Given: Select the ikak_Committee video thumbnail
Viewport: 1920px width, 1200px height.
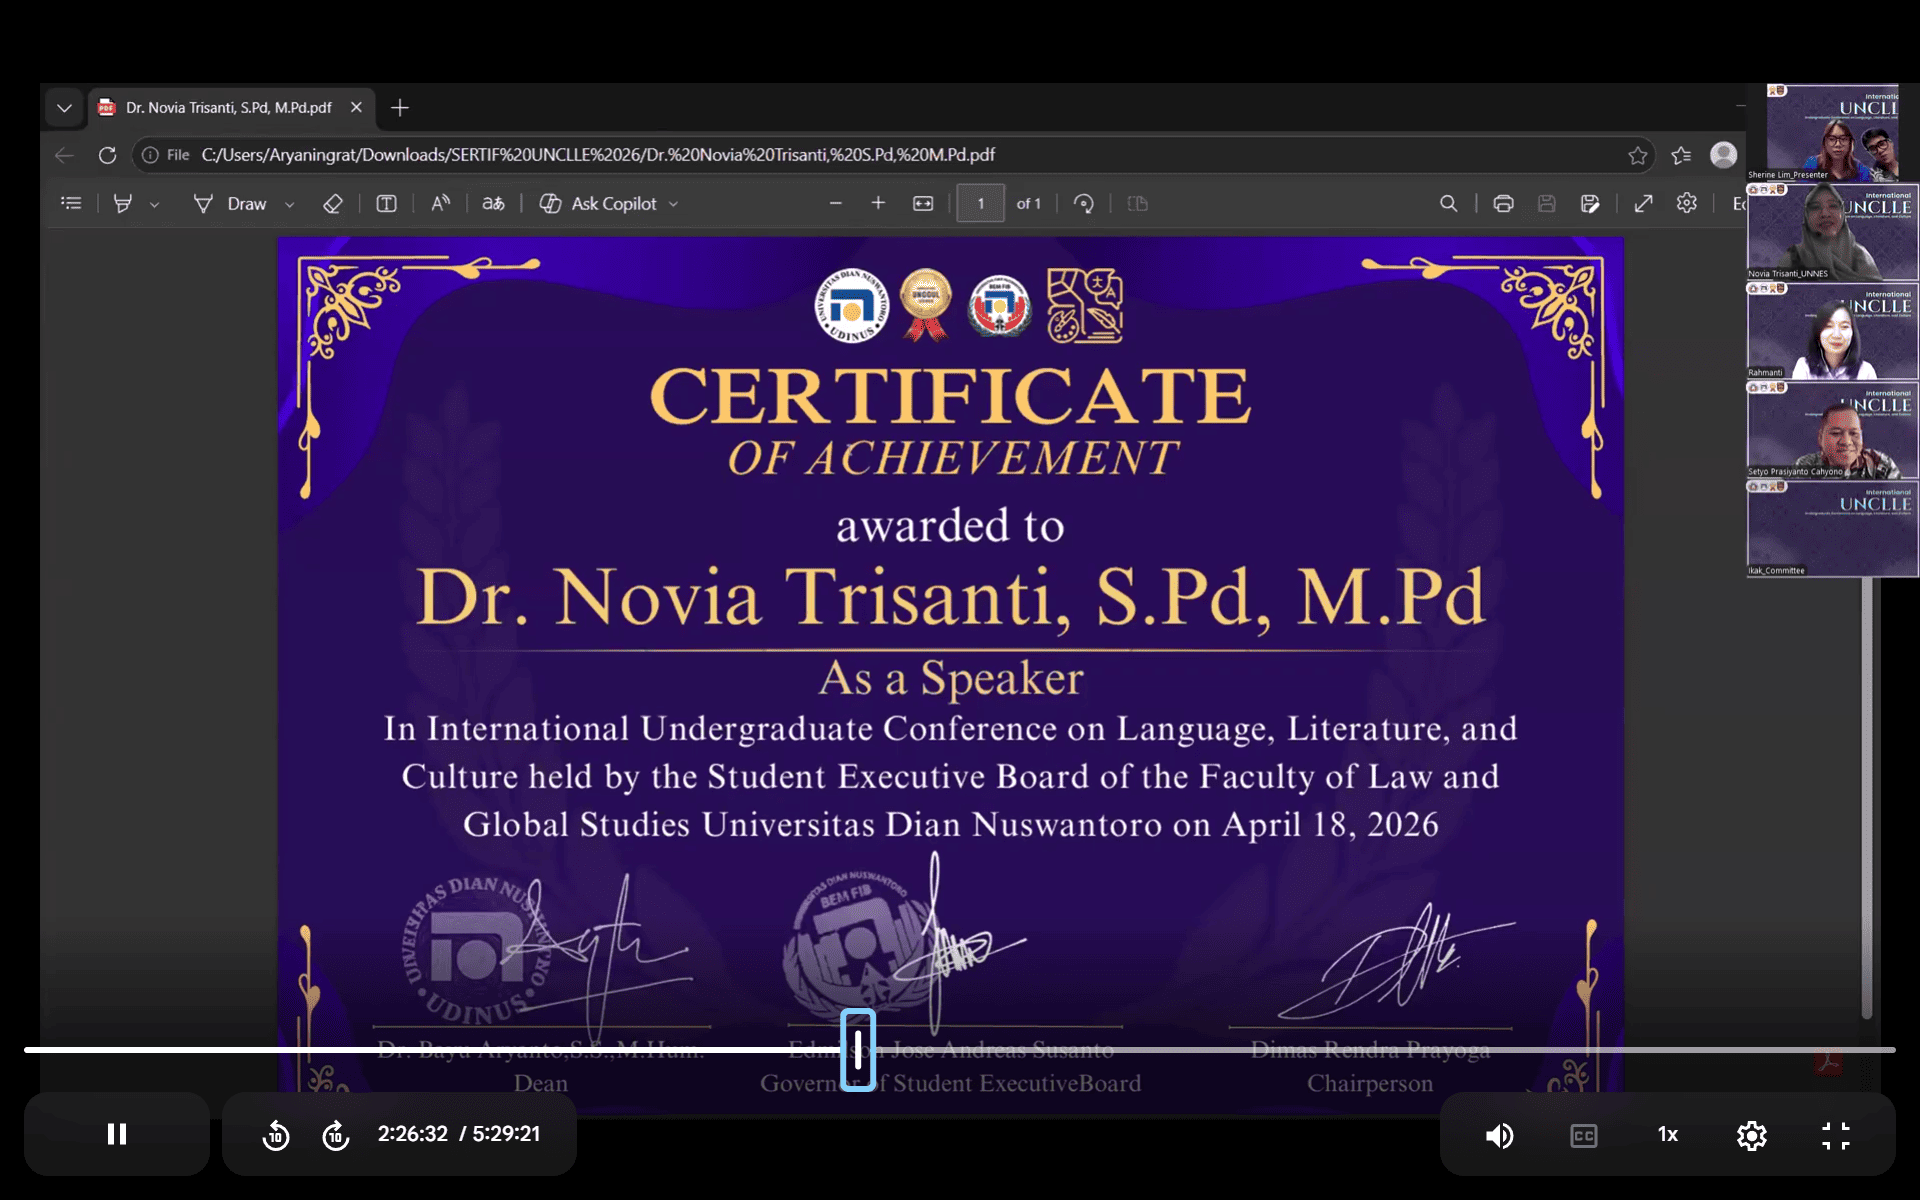Looking at the screenshot, I should [1832, 528].
